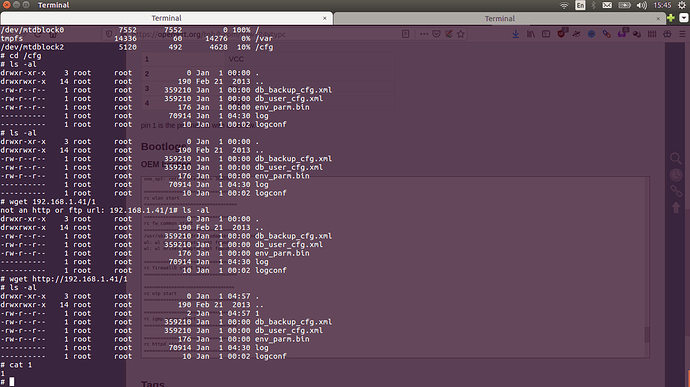Click the tmpfs line in terminal
This screenshot has width=690, height=387.
(x=136, y=38)
